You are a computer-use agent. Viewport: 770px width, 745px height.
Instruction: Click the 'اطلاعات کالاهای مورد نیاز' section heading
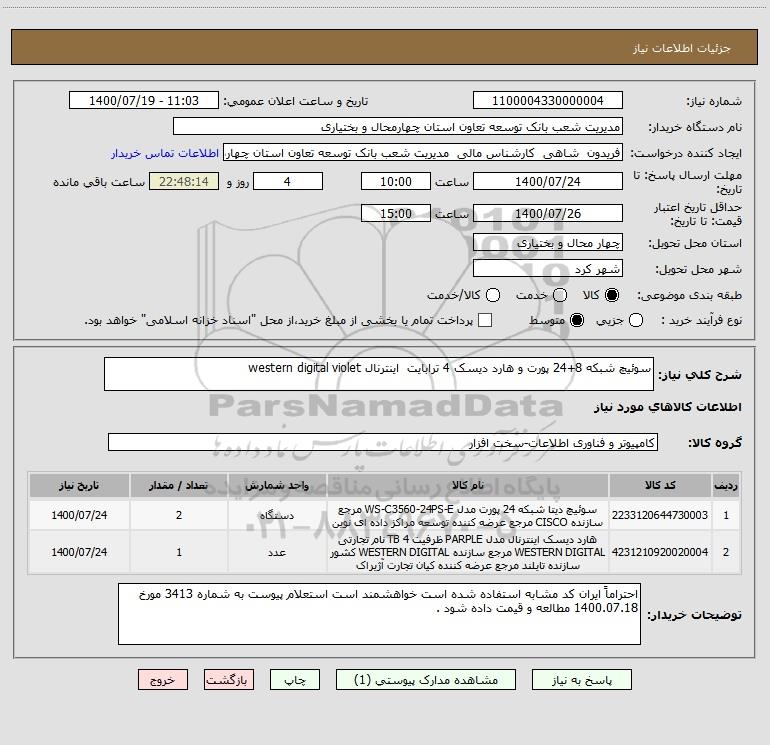667,407
